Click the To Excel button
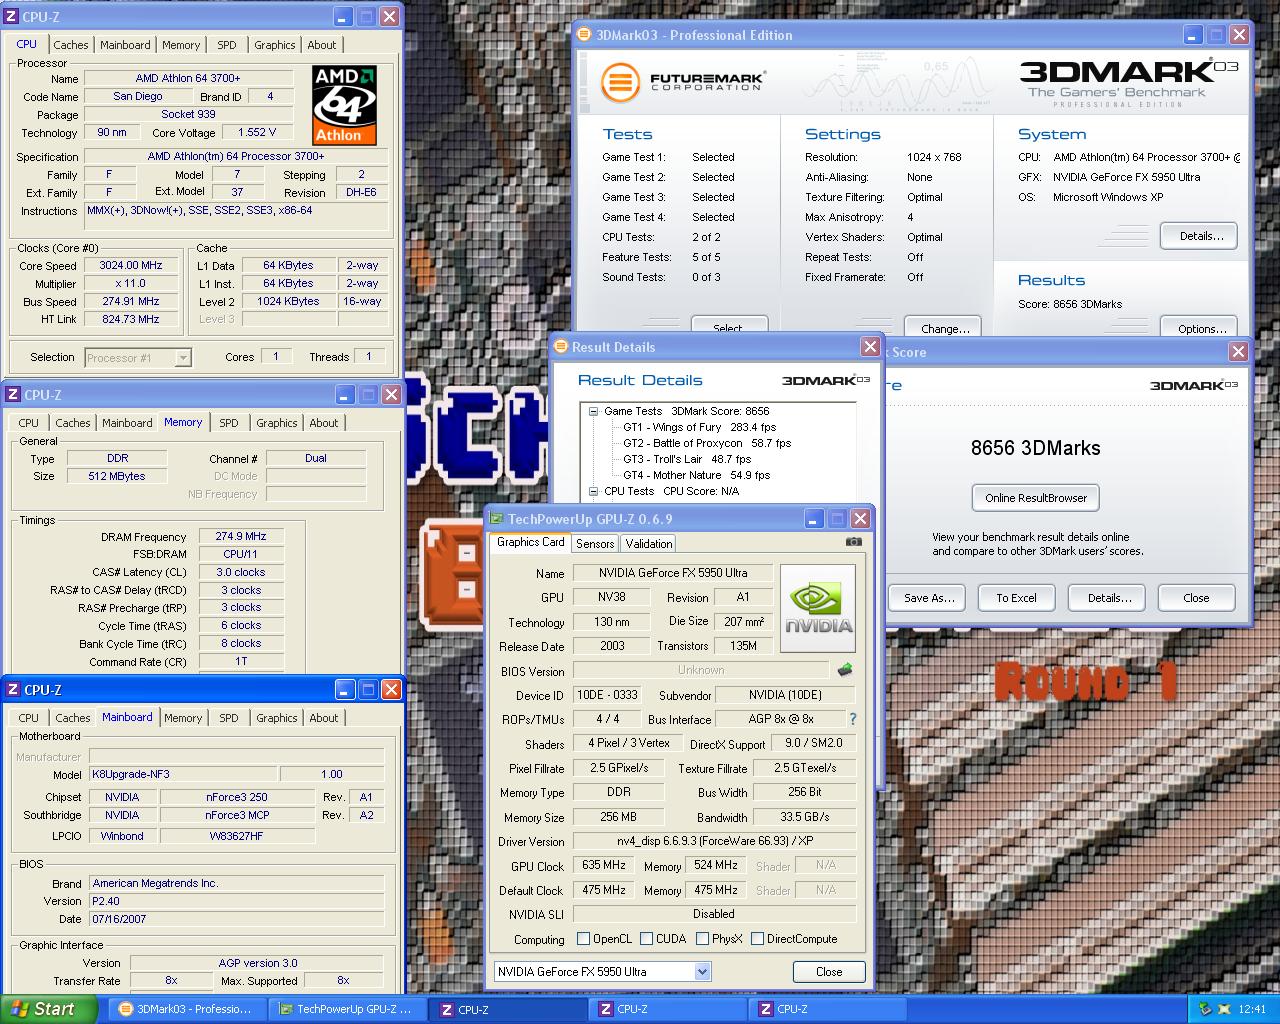Viewport: 1280px width, 1024px height. [x=1016, y=598]
